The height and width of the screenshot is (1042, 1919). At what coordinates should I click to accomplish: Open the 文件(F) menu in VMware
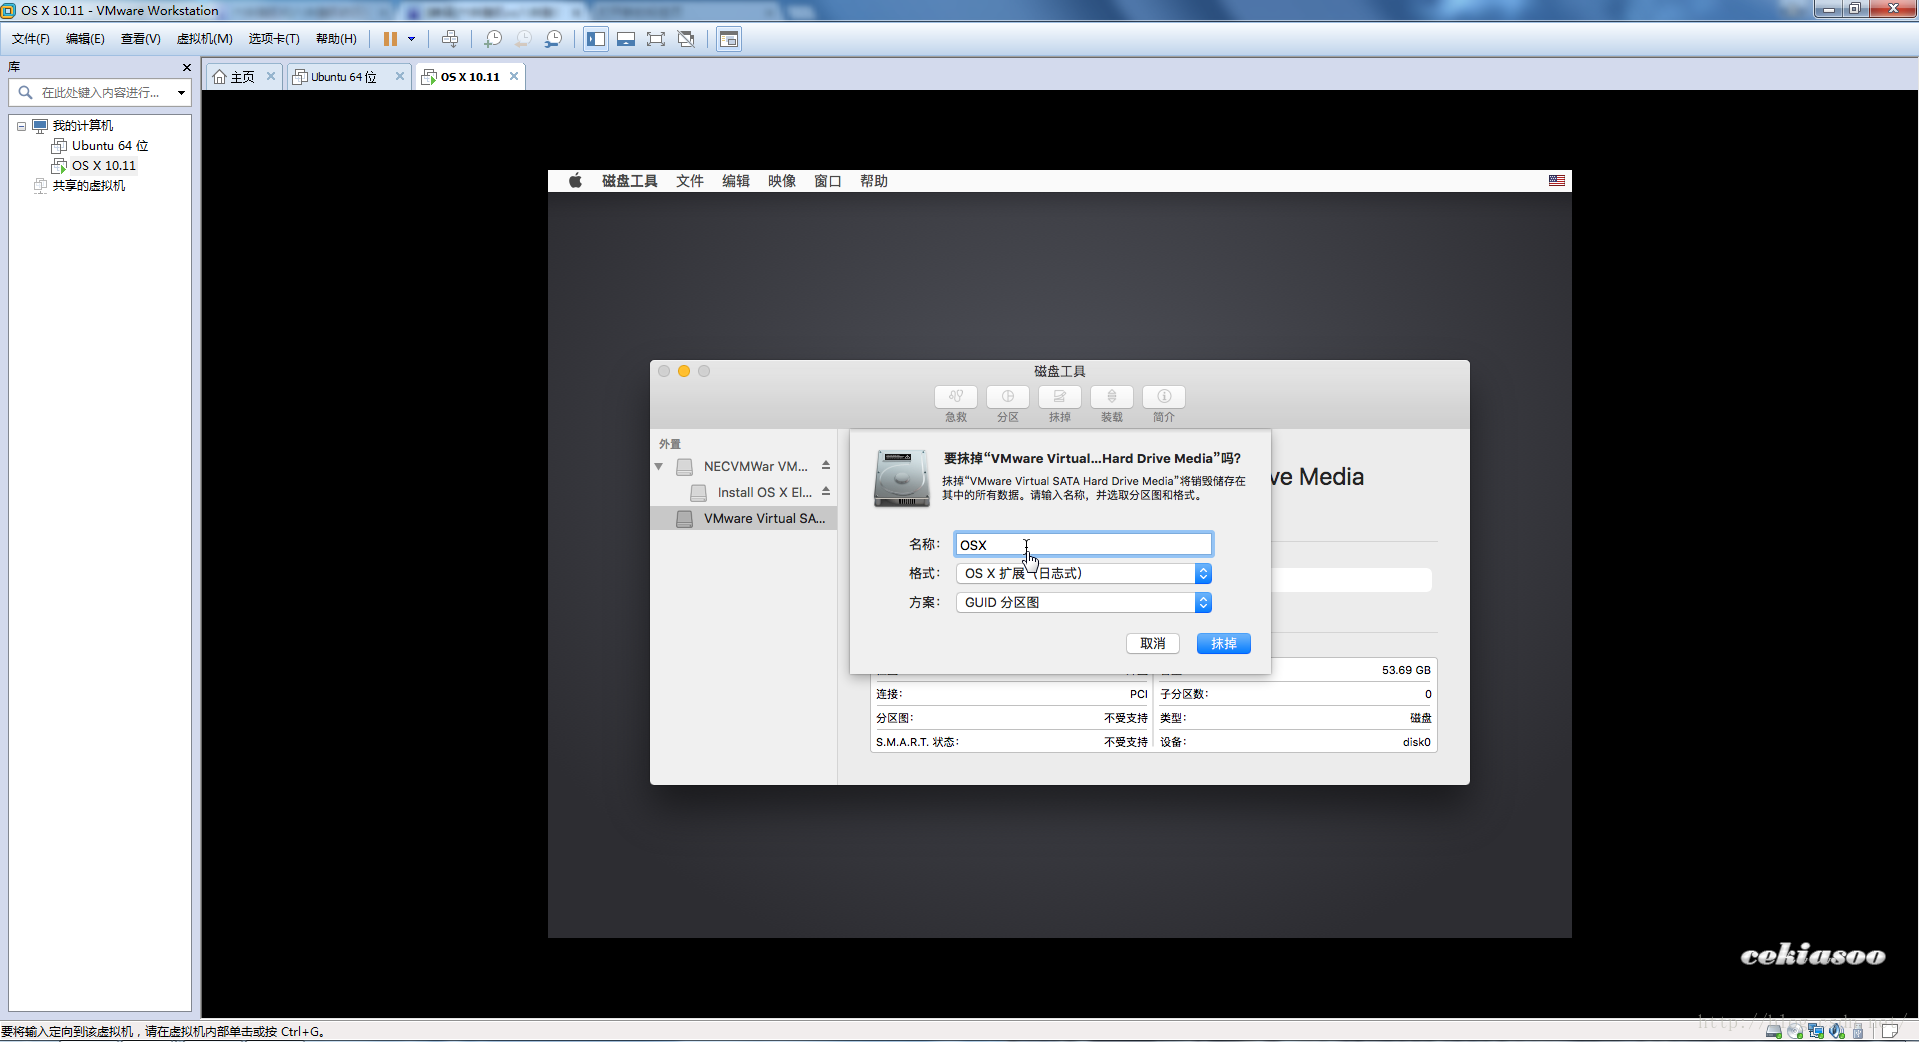coord(31,39)
